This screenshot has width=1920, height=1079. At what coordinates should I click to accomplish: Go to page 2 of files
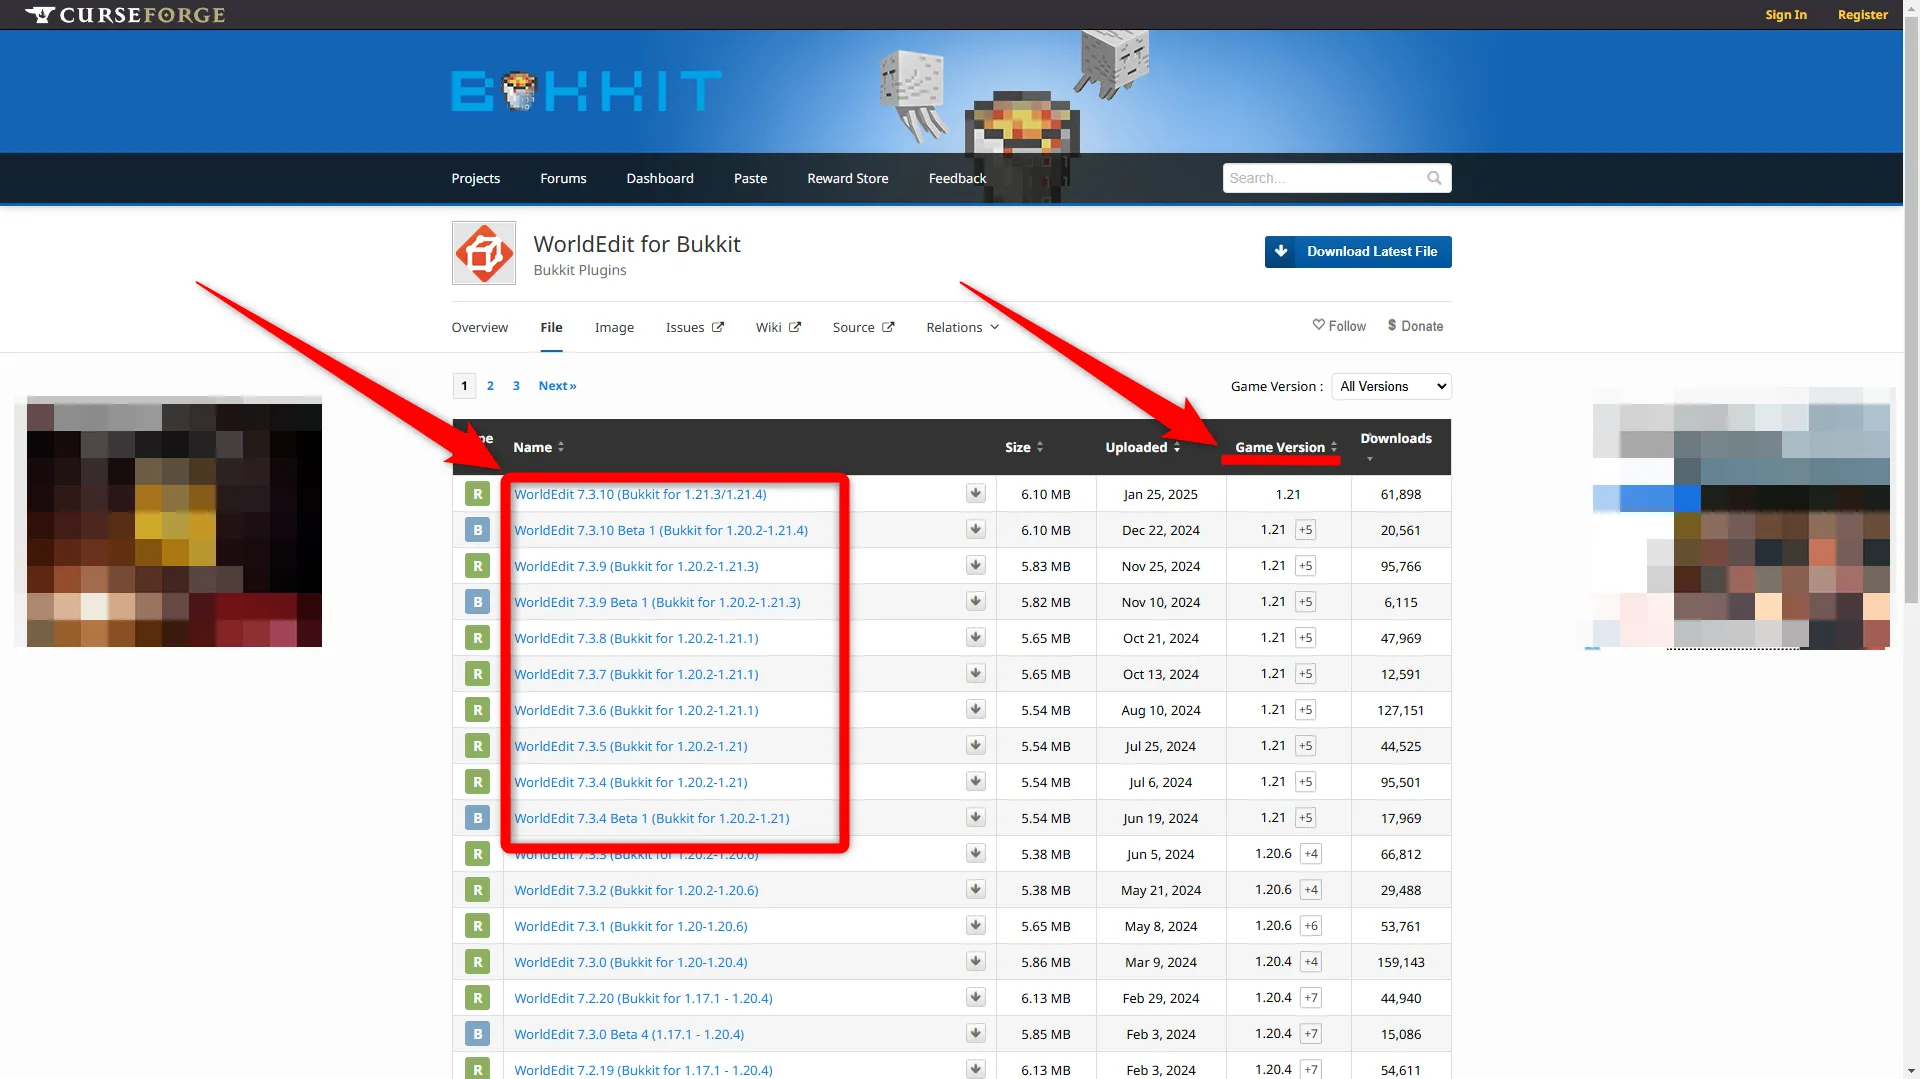490,386
